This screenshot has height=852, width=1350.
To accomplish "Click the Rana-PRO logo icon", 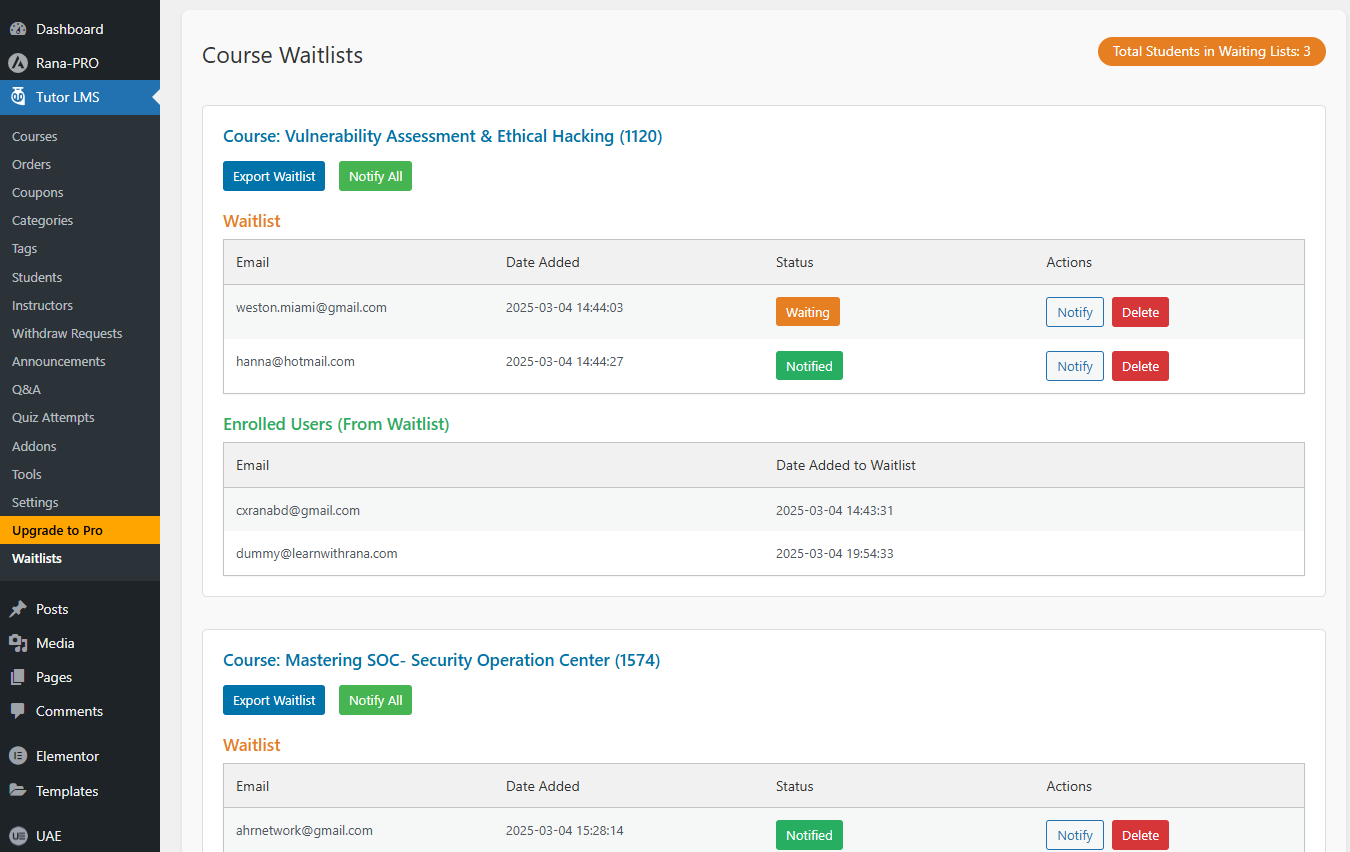I will [x=18, y=63].
